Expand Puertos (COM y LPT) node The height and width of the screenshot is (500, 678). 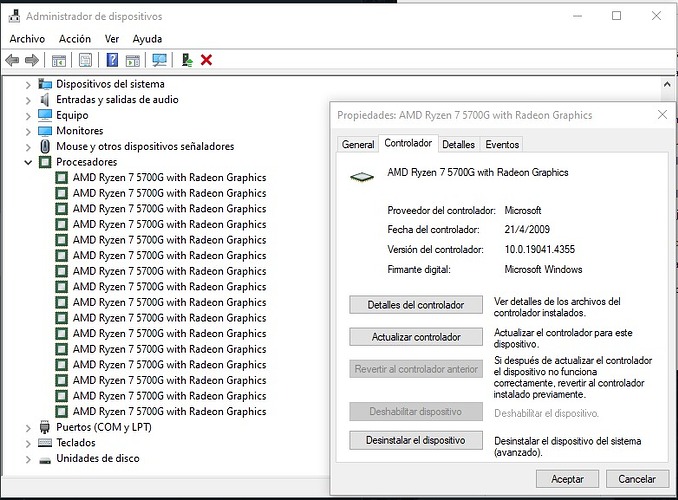click(x=28, y=428)
